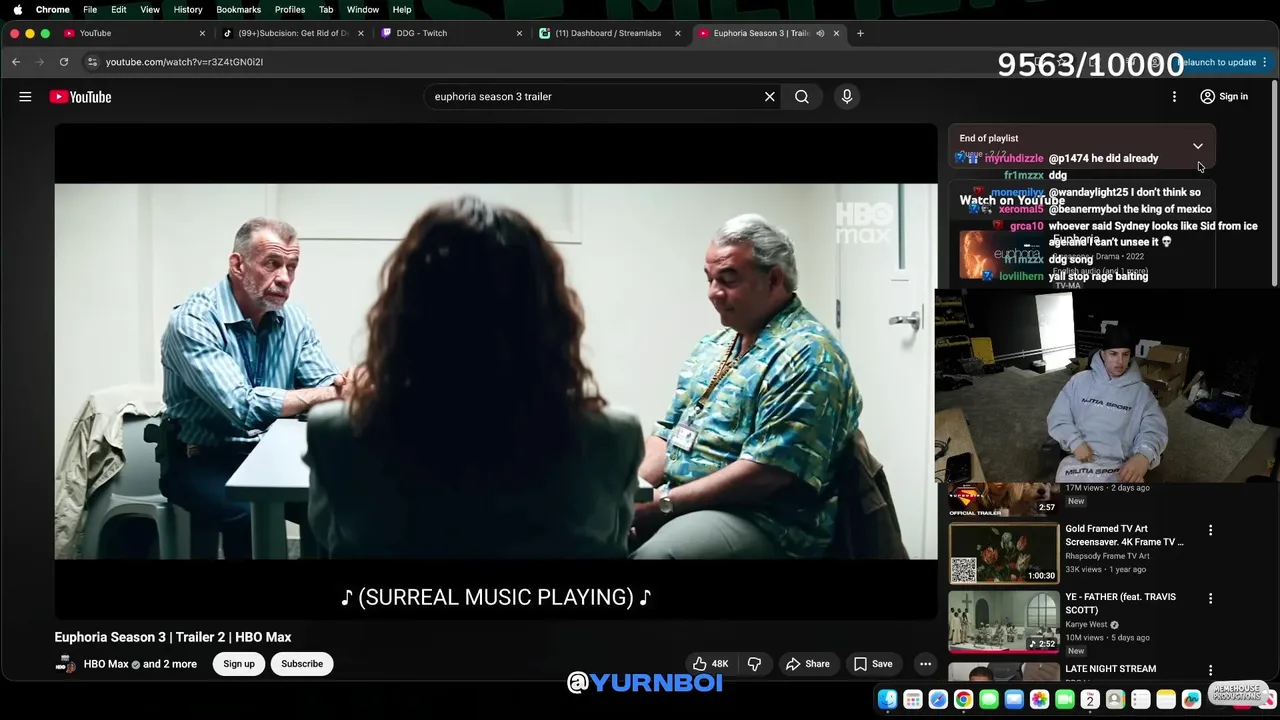Open FaceTime from the Dock
The image size is (1280, 720).
pyautogui.click(x=1065, y=700)
